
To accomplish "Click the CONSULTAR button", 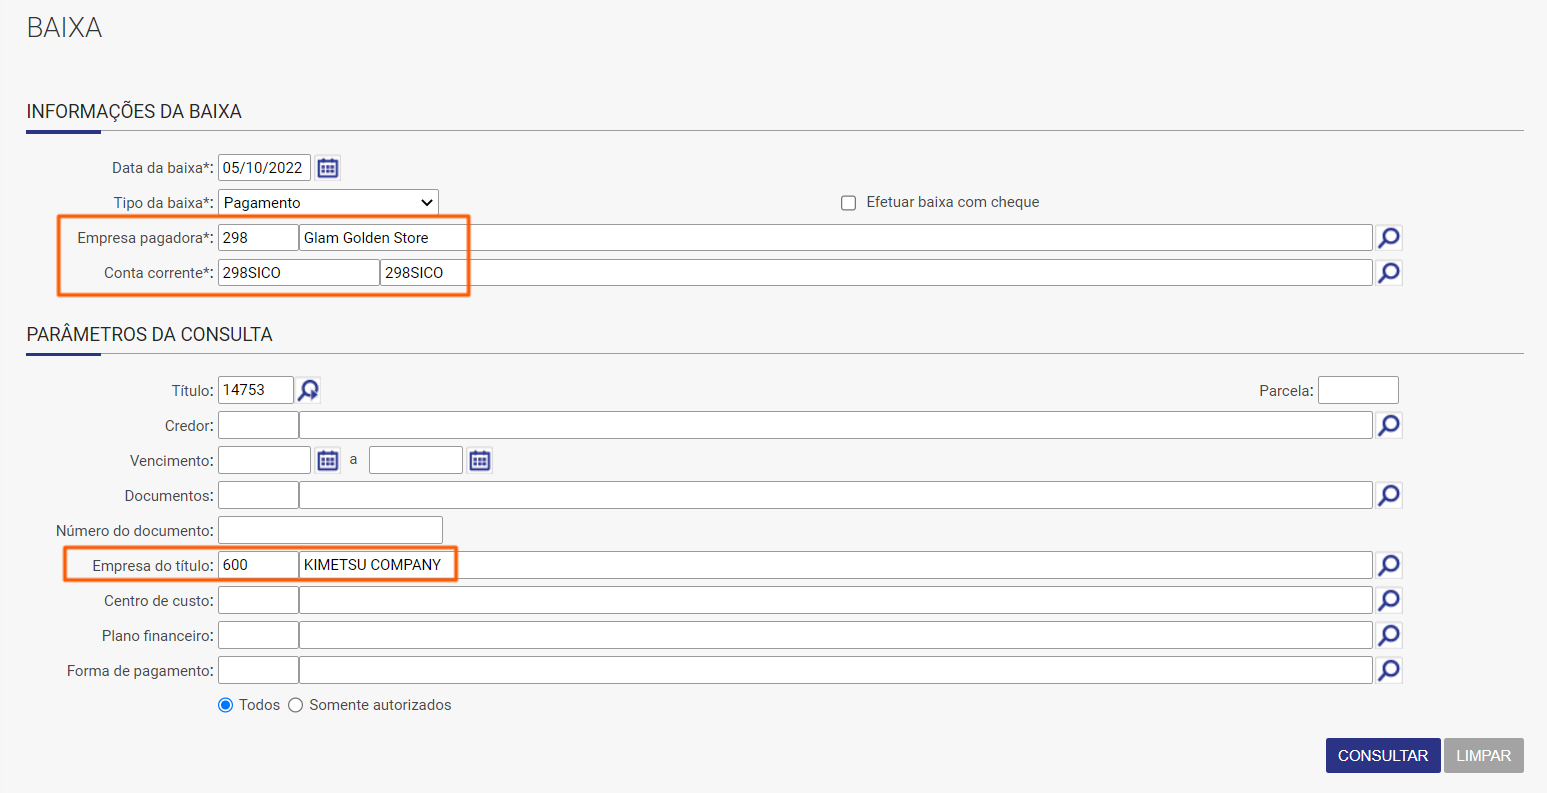I will (1383, 756).
